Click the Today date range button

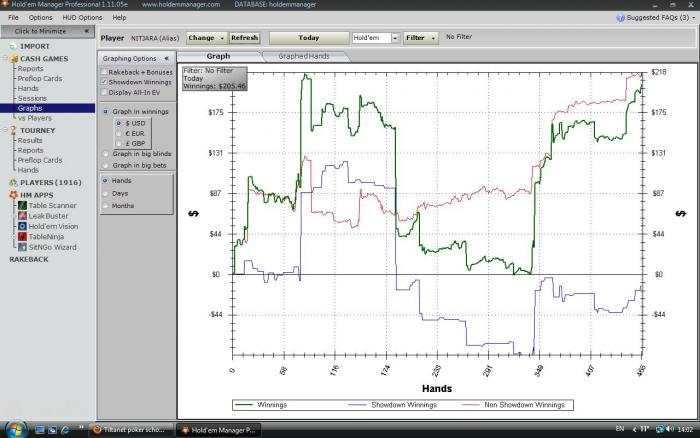click(308, 38)
